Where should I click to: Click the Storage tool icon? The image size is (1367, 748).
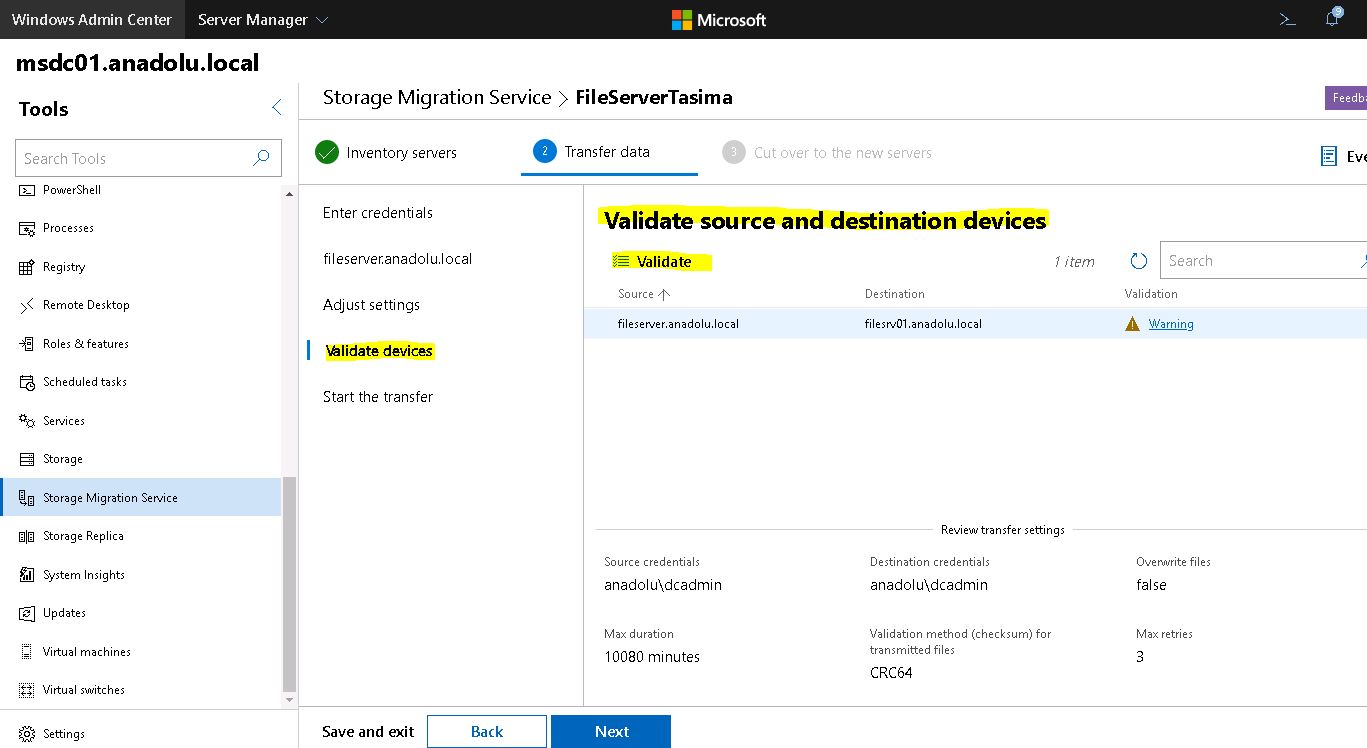26,459
